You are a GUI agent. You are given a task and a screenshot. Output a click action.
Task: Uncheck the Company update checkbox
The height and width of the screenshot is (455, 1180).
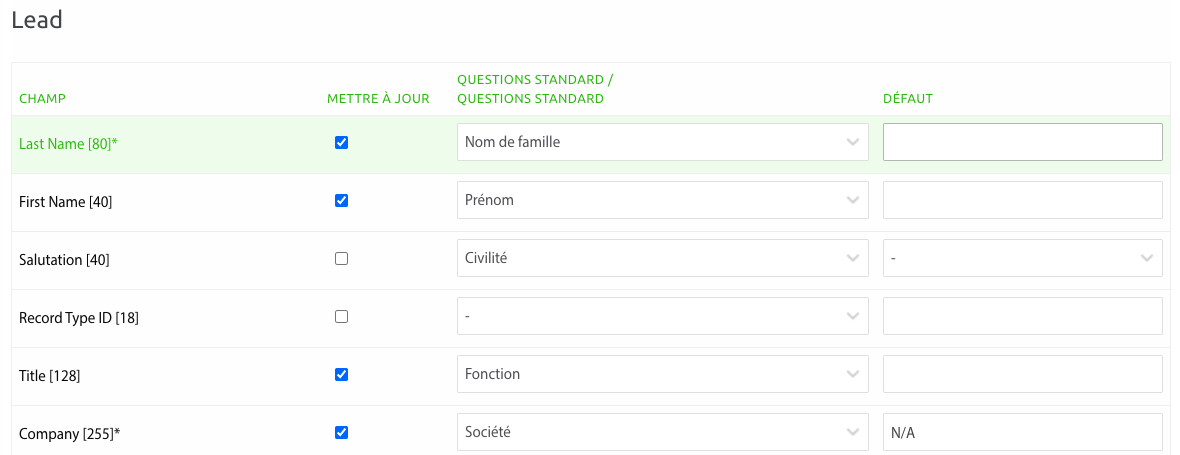[x=341, y=433]
